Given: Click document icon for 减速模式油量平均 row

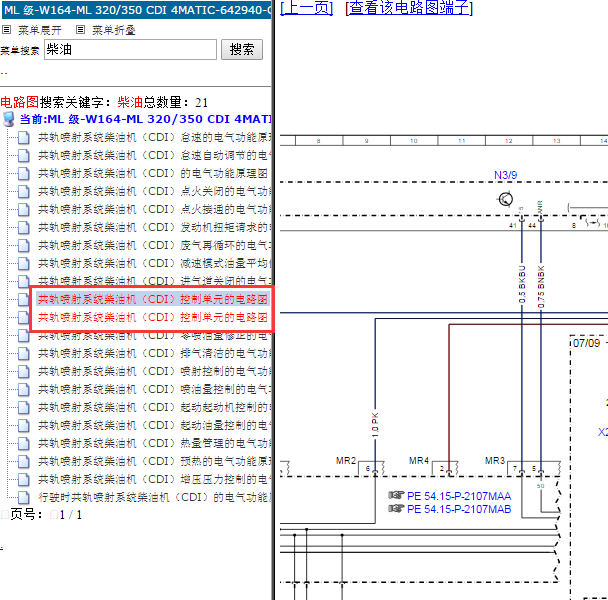Looking at the screenshot, I should click(x=24, y=263).
